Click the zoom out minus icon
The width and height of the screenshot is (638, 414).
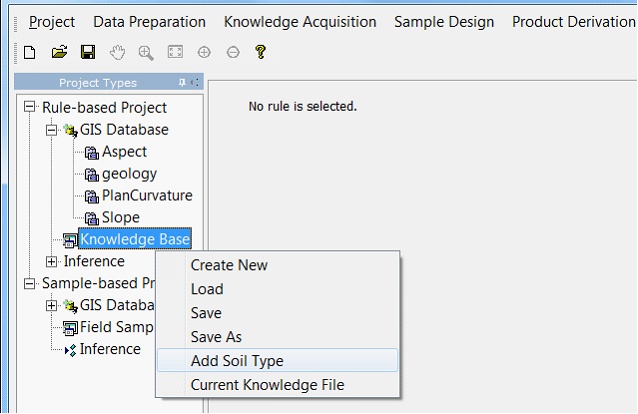tap(233, 52)
